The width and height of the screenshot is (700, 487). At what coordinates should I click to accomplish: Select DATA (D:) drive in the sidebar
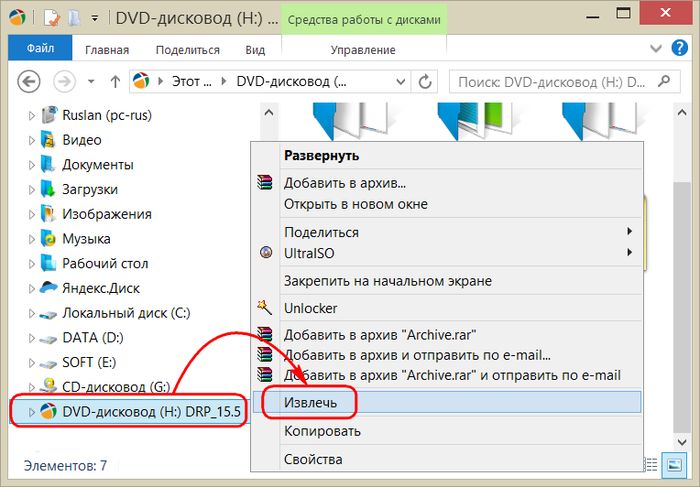click(x=92, y=338)
